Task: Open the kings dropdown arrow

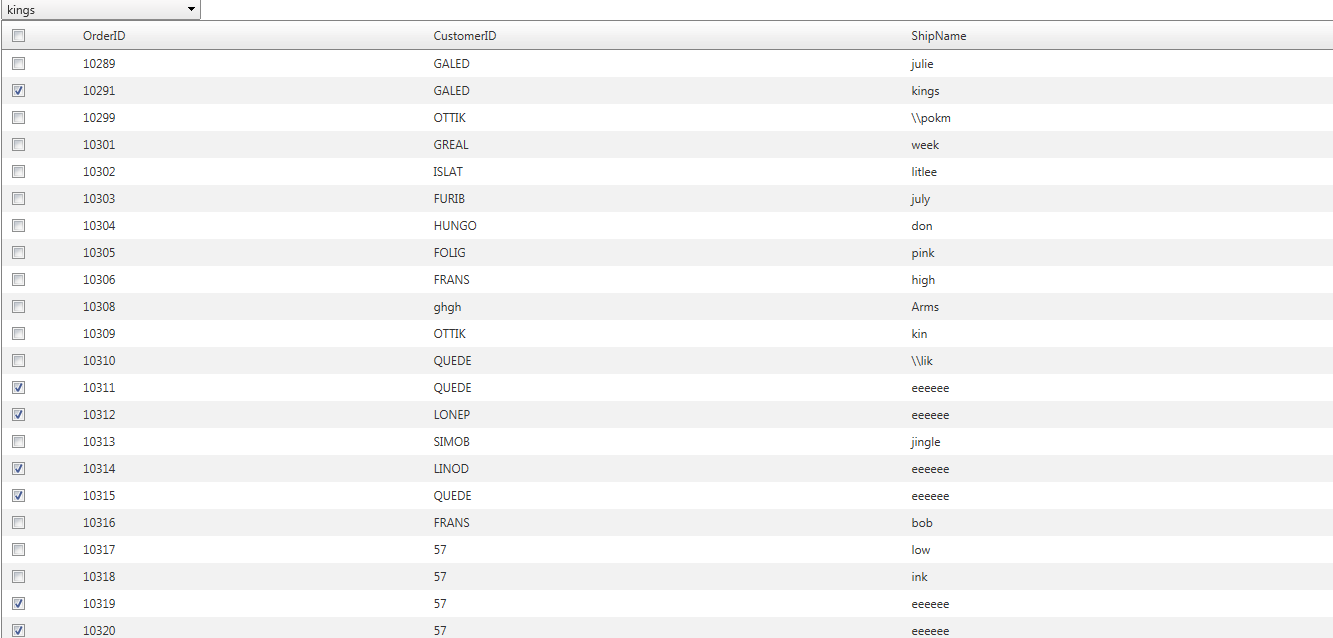Action: 191,10
